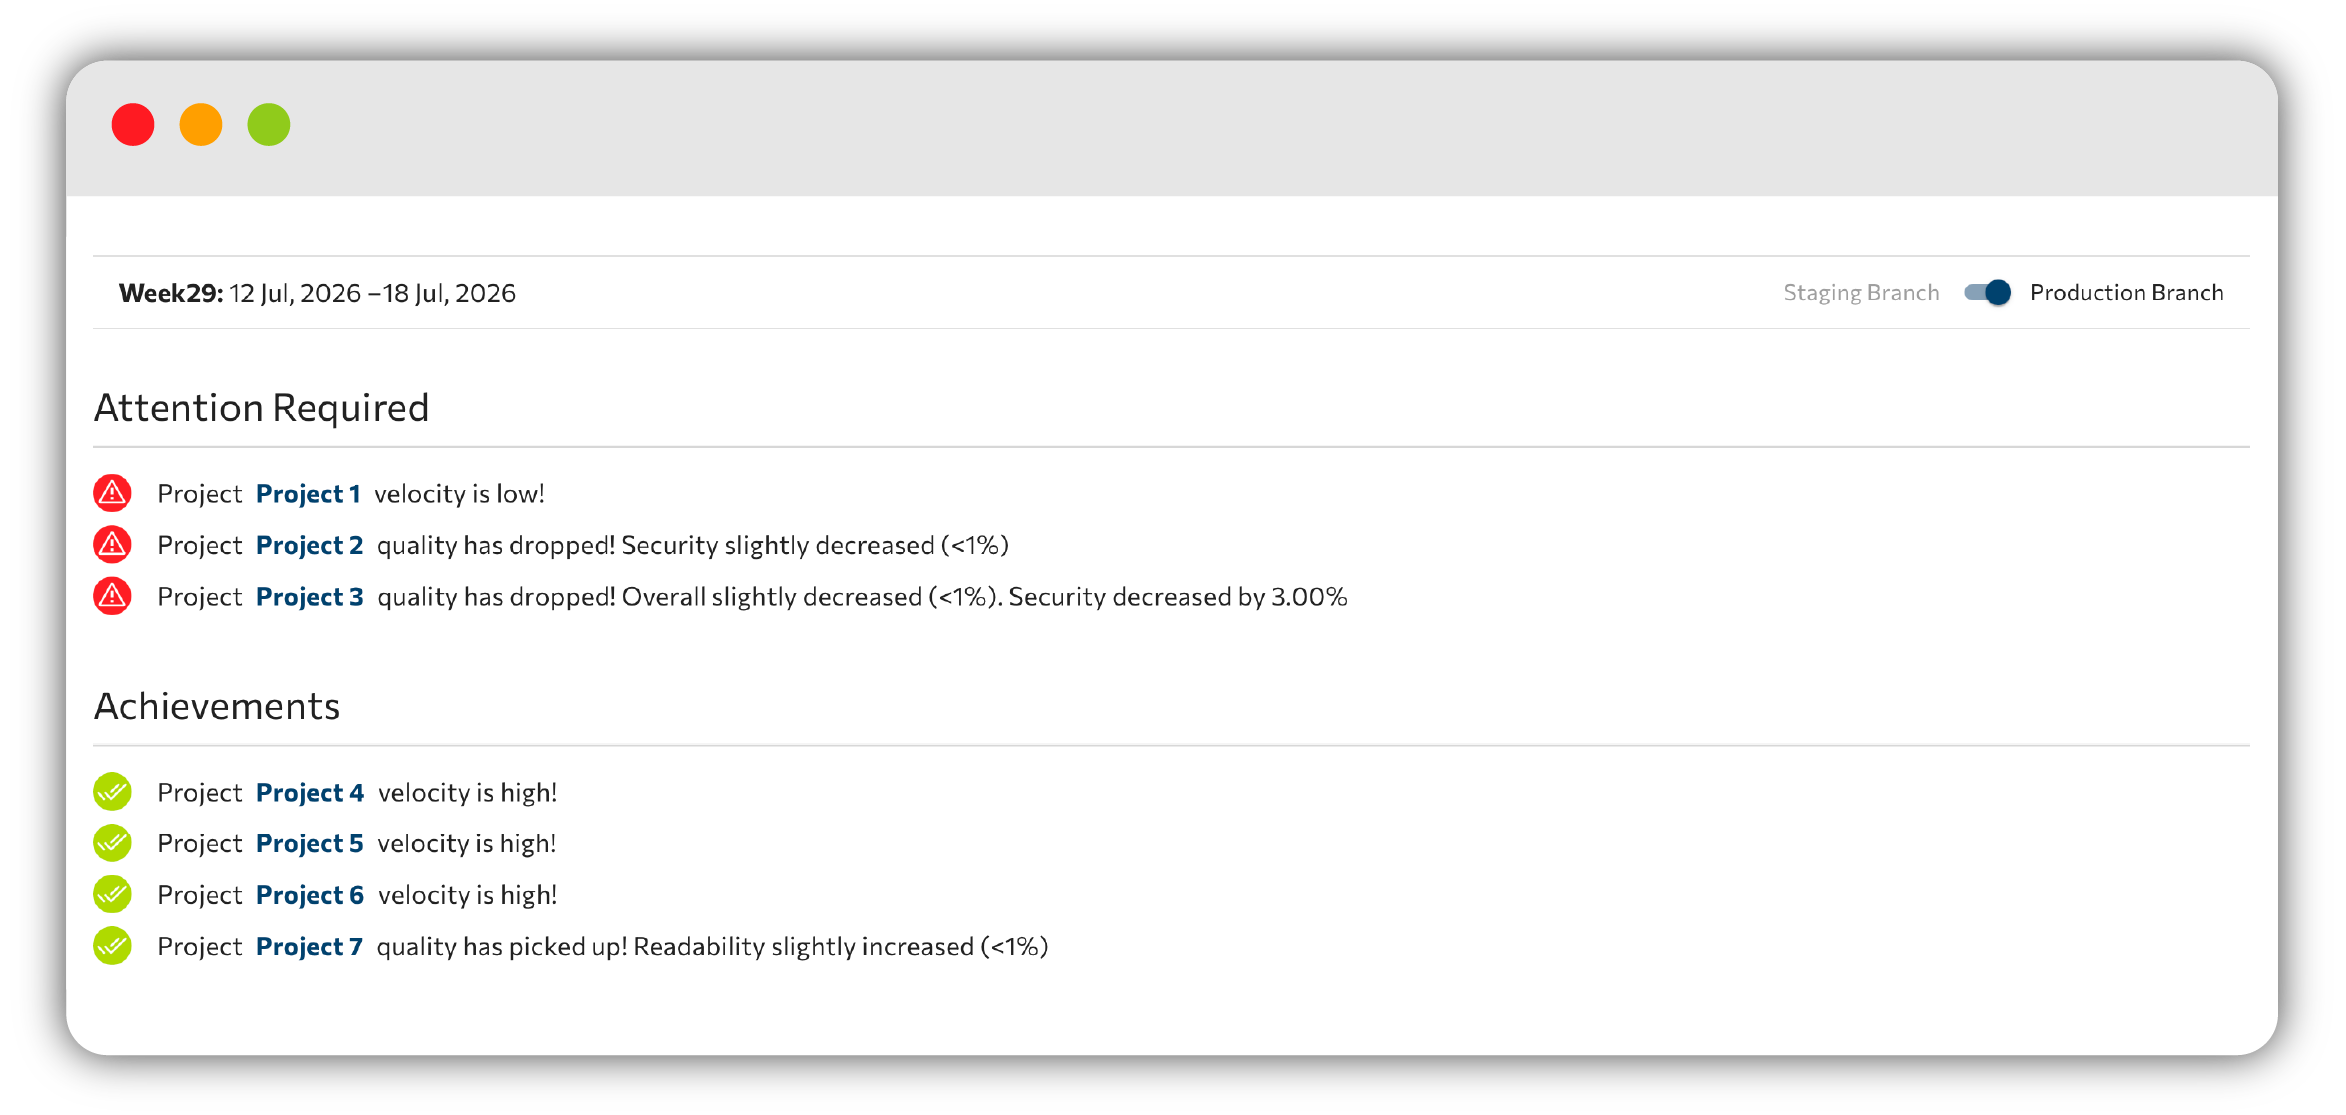Click the green checkmark icon beside Project 4

[112, 792]
